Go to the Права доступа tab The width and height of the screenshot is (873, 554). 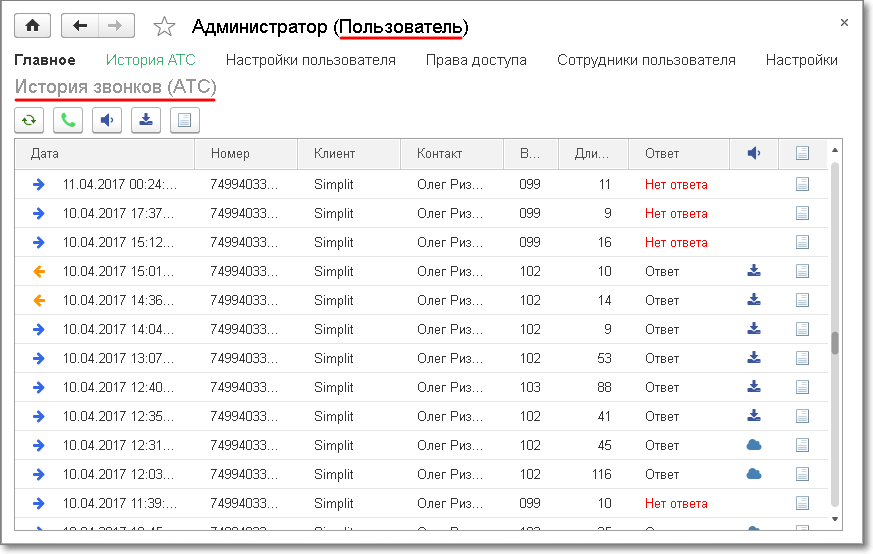click(x=476, y=60)
